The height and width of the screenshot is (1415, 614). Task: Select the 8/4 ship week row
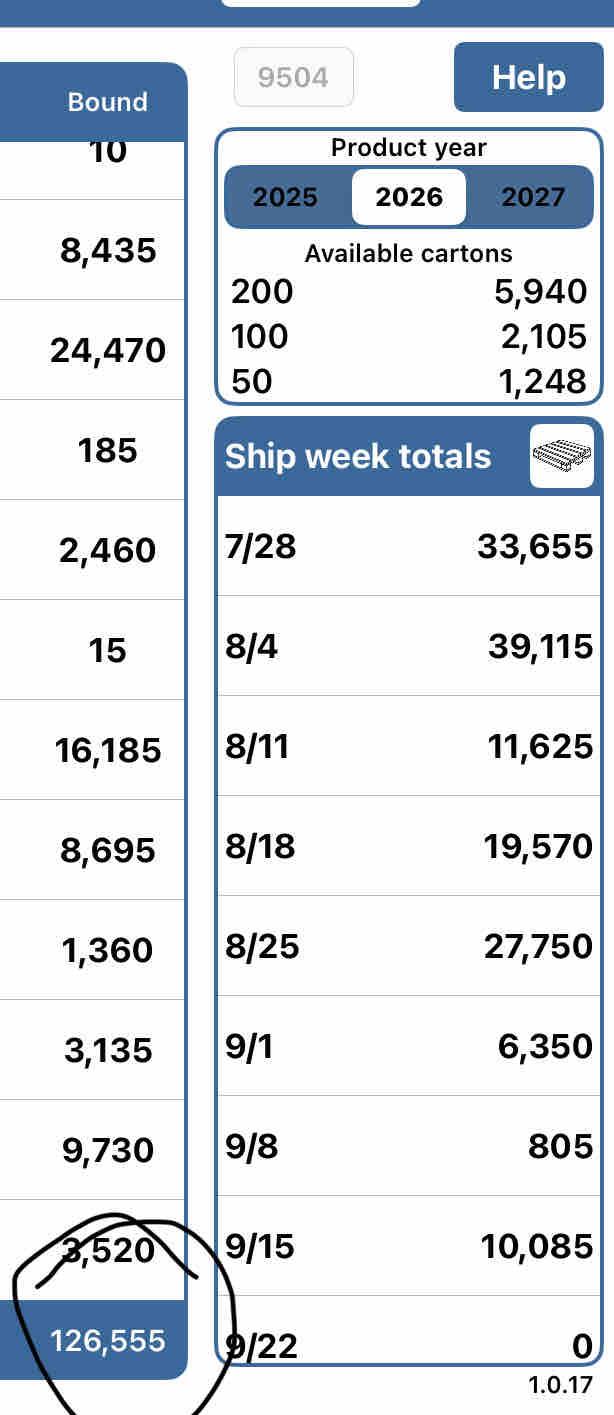408,647
